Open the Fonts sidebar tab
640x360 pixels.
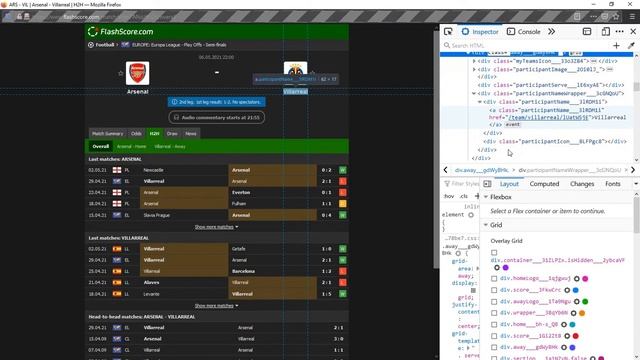tap(613, 184)
